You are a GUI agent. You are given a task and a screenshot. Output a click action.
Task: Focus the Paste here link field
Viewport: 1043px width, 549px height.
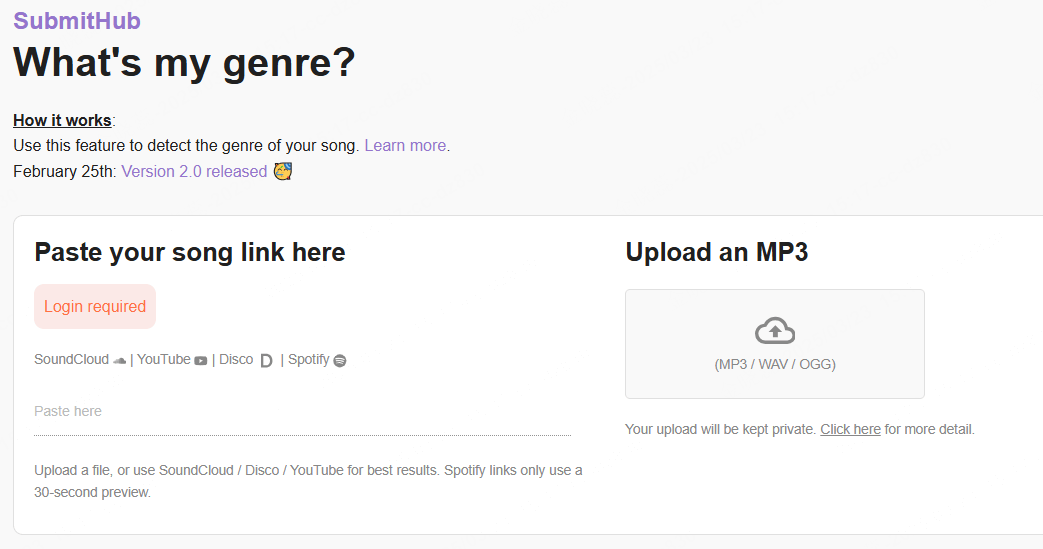pyautogui.click(x=303, y=412)
